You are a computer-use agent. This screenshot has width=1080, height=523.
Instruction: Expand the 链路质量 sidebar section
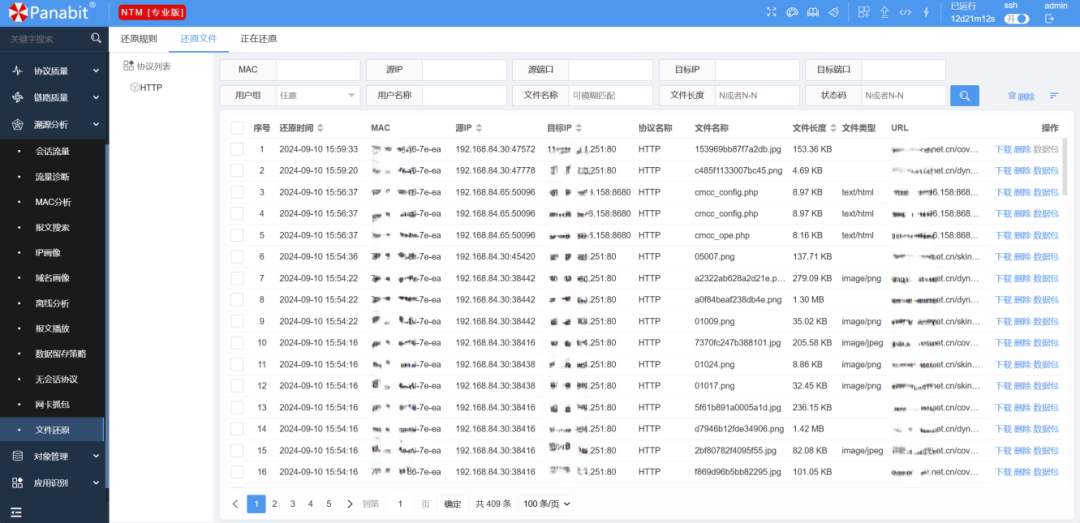[x=96, y=98]
